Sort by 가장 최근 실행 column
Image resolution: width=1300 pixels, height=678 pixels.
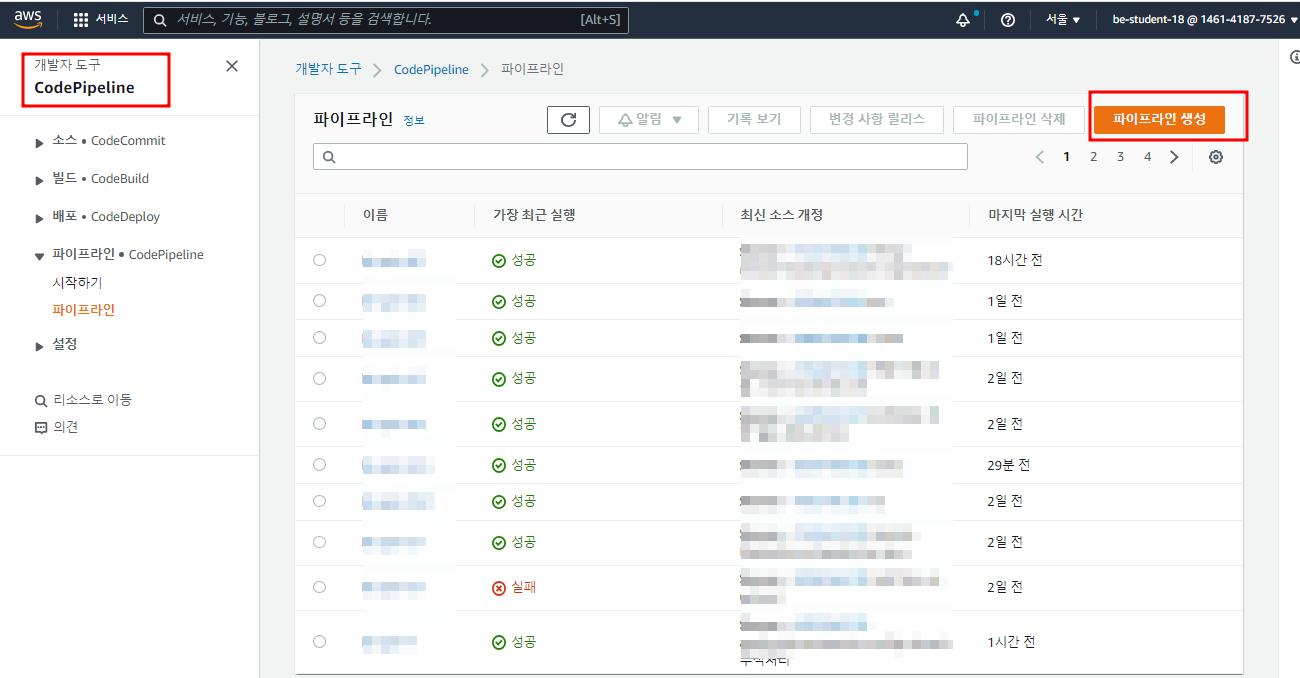point(534,215)
